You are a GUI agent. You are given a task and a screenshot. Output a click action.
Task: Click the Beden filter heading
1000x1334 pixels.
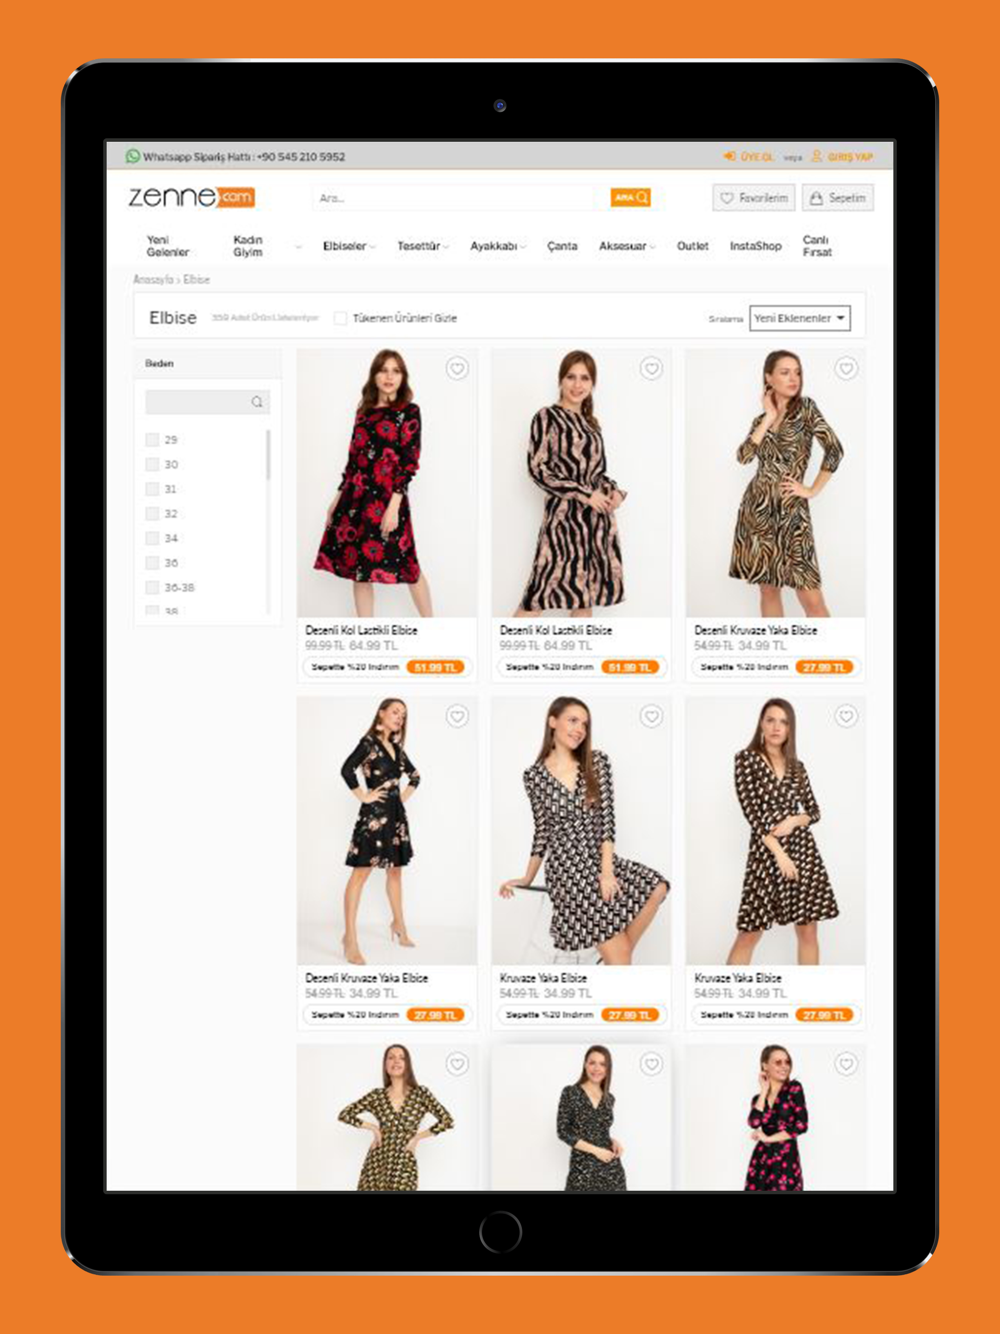click(159, 364)
